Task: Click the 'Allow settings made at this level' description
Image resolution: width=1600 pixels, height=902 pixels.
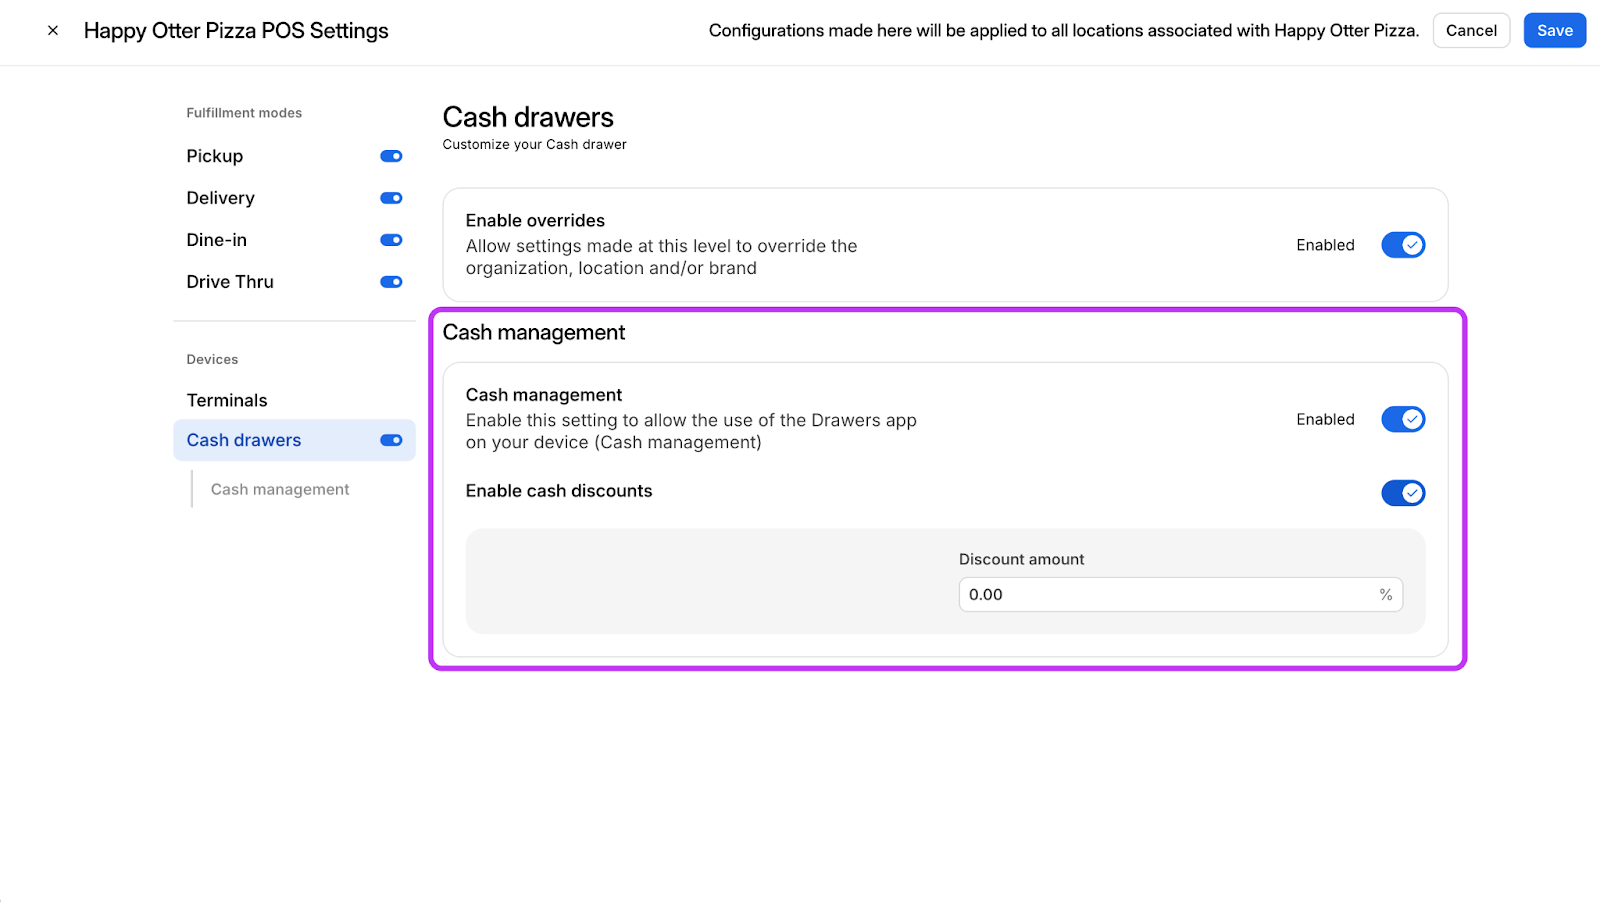Action: [661, 257]
